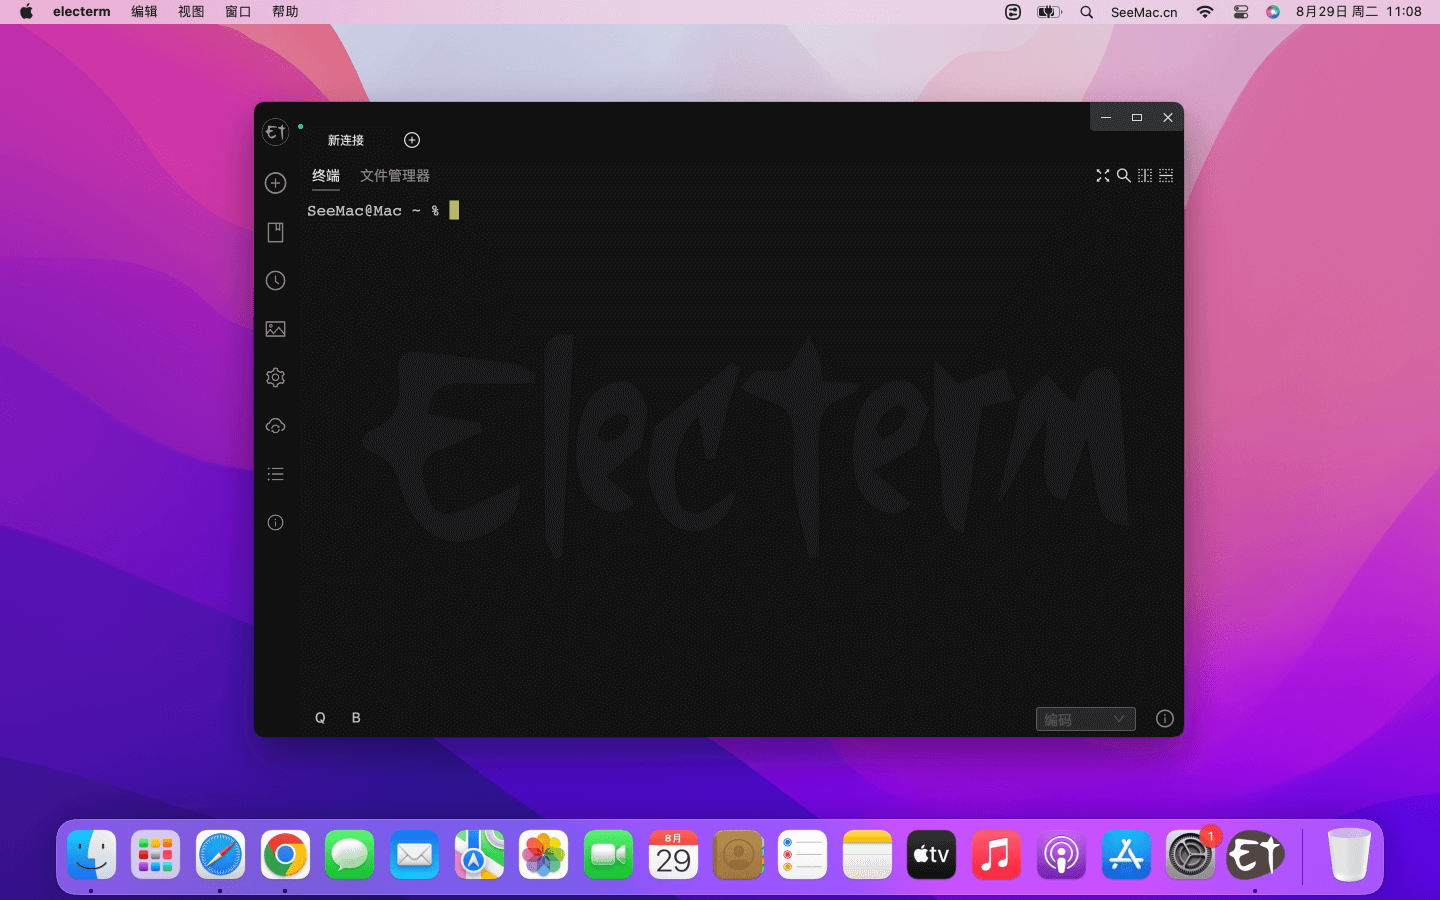Show terminal info icon at bottom right

pyautogui.click(x=1165, y=718)
